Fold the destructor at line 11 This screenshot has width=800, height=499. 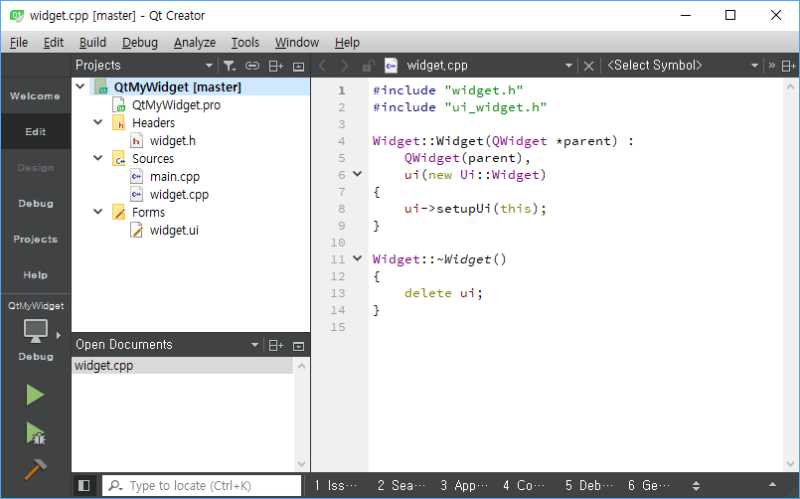(x=358, y=258)
